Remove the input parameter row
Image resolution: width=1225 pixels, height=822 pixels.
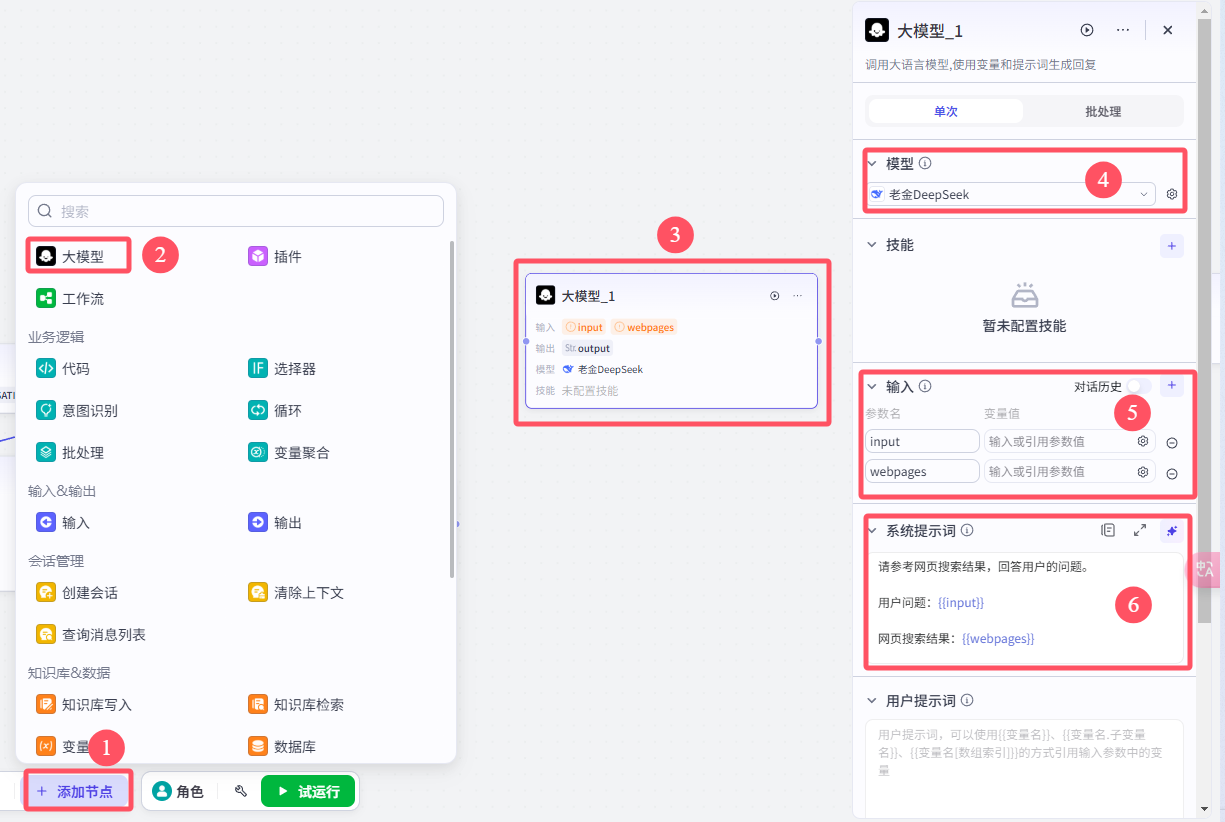click(x=1172, y=442)
